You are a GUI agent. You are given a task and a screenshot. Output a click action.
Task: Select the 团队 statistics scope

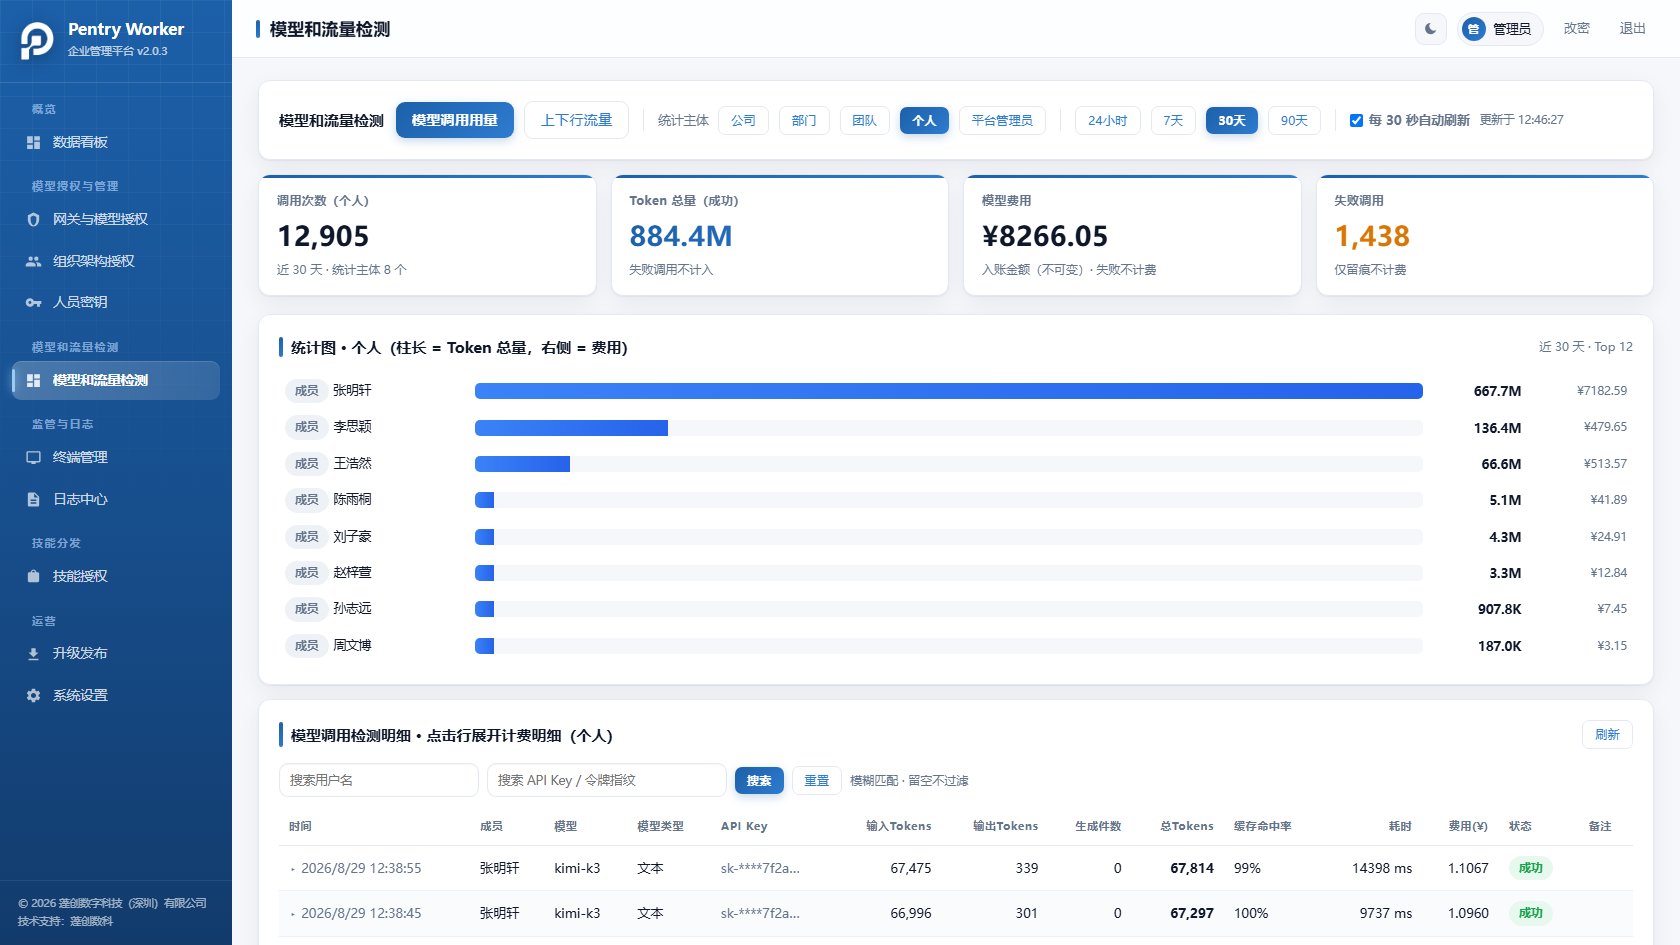[864, 120]
